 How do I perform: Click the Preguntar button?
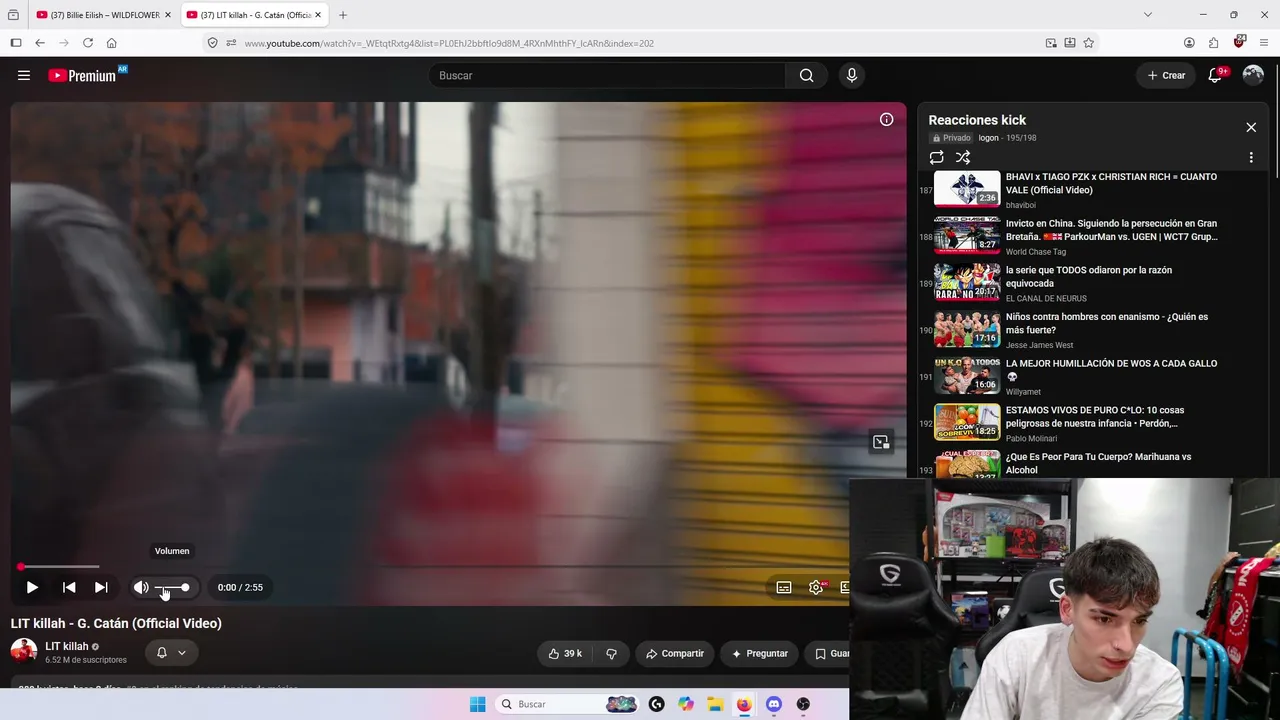point(760,653)
